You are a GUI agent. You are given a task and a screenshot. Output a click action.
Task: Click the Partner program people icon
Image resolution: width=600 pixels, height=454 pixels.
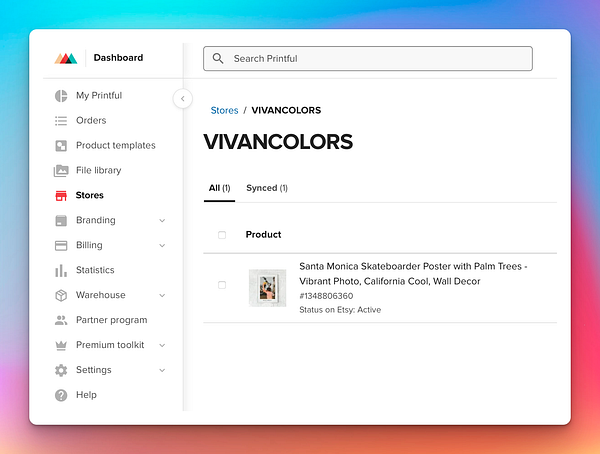click(61, 320)
